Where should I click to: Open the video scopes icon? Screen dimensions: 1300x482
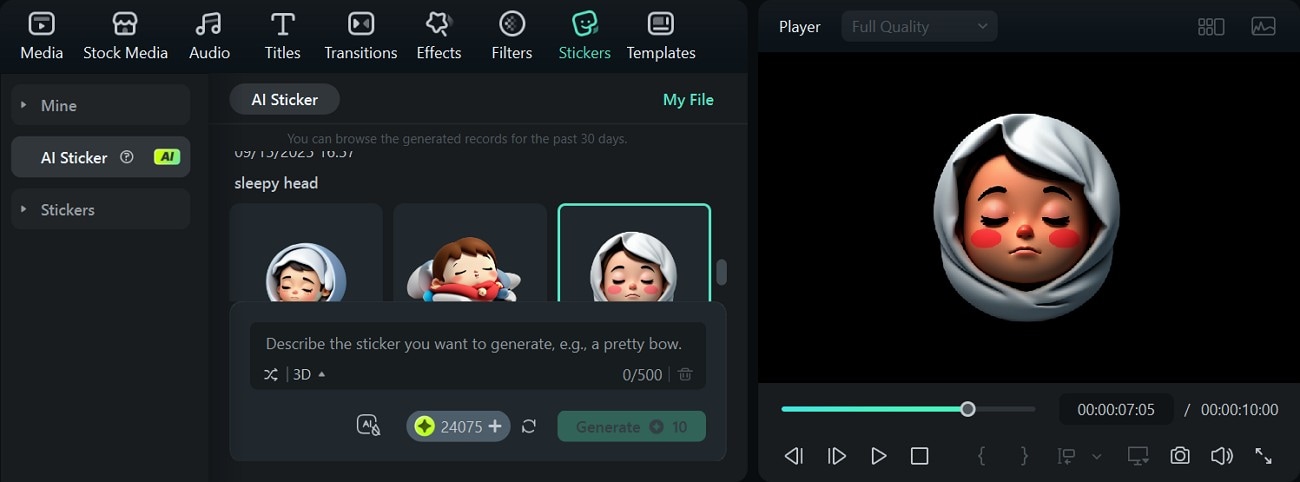(1263, 27)
